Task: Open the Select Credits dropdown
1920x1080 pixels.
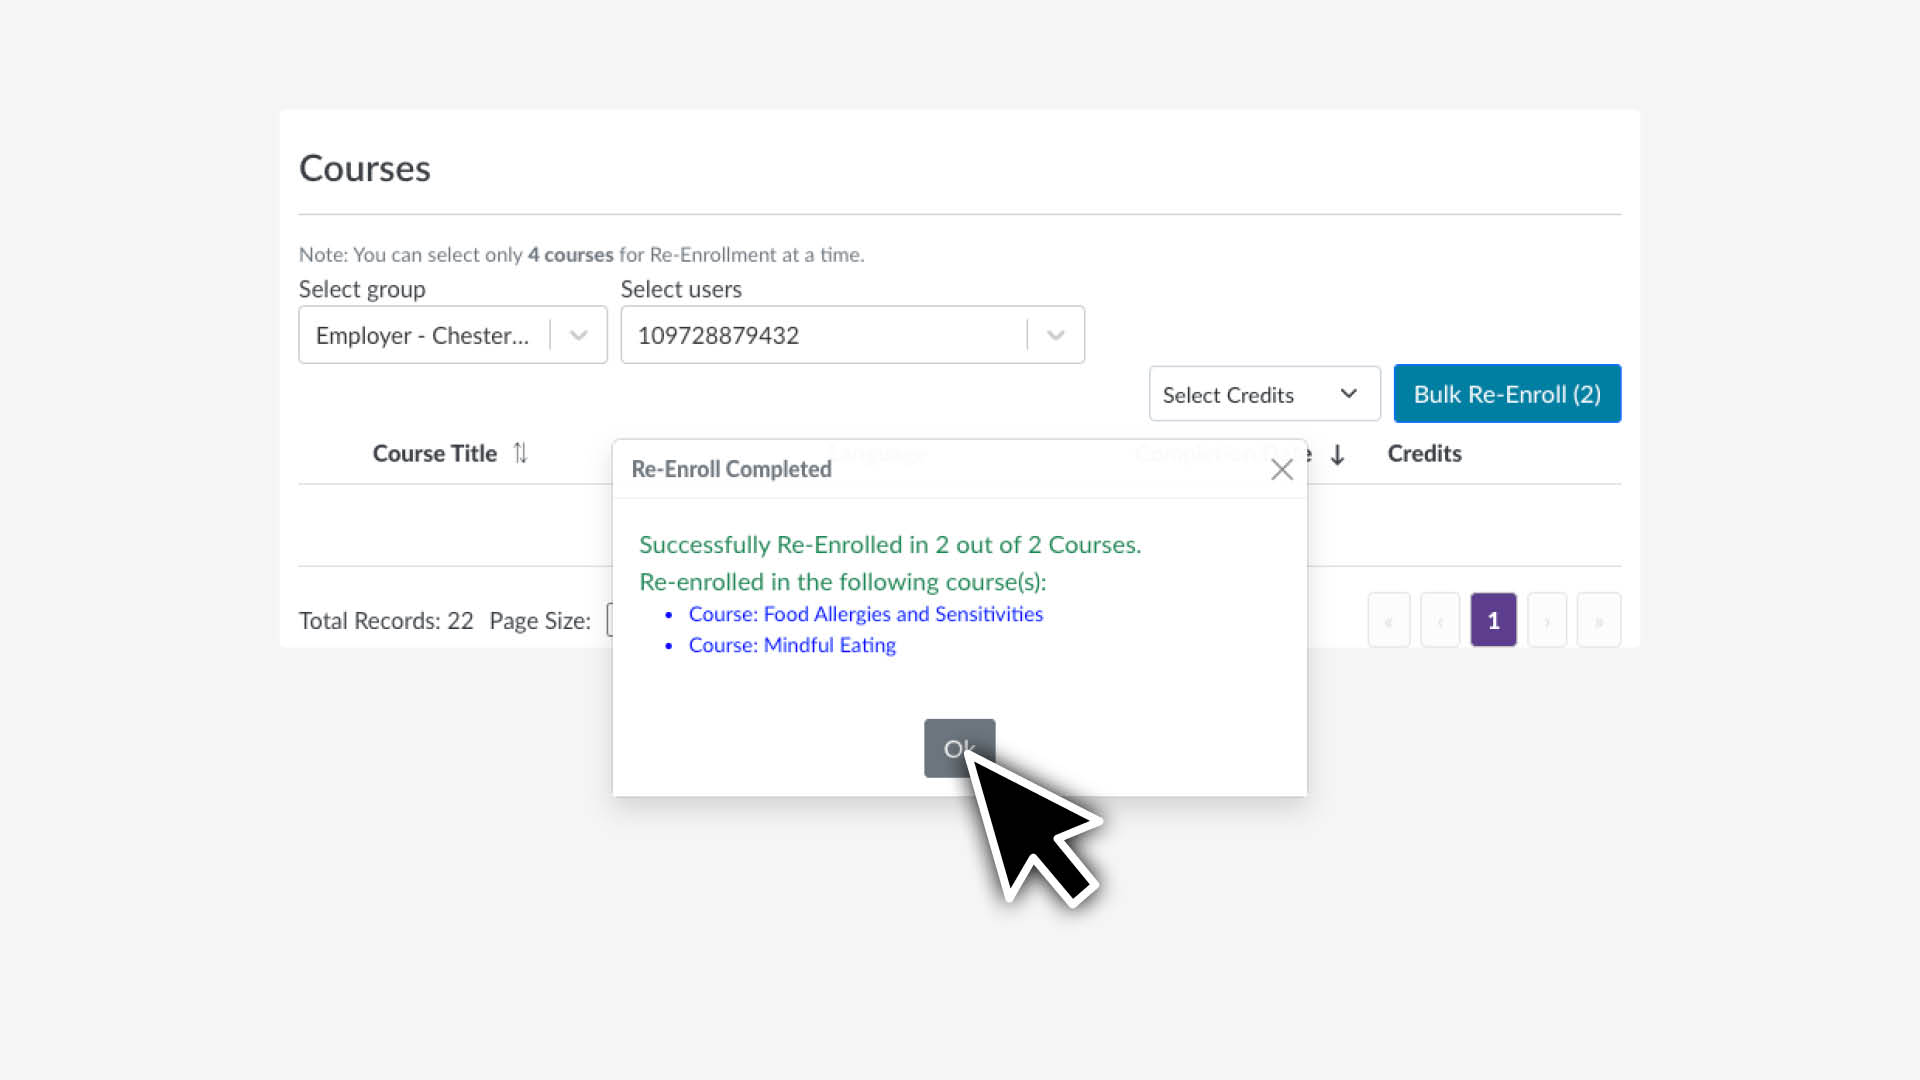Action: (1264, 394)
